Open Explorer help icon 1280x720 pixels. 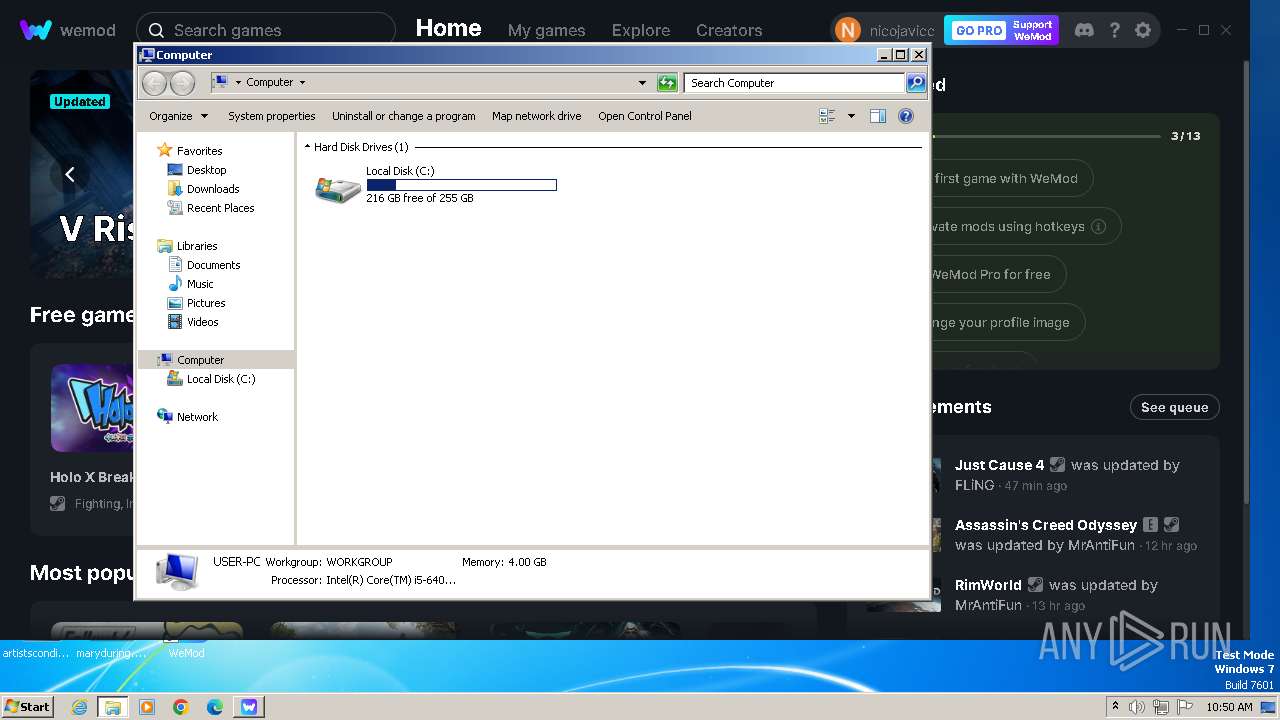(x=906, y=116)
